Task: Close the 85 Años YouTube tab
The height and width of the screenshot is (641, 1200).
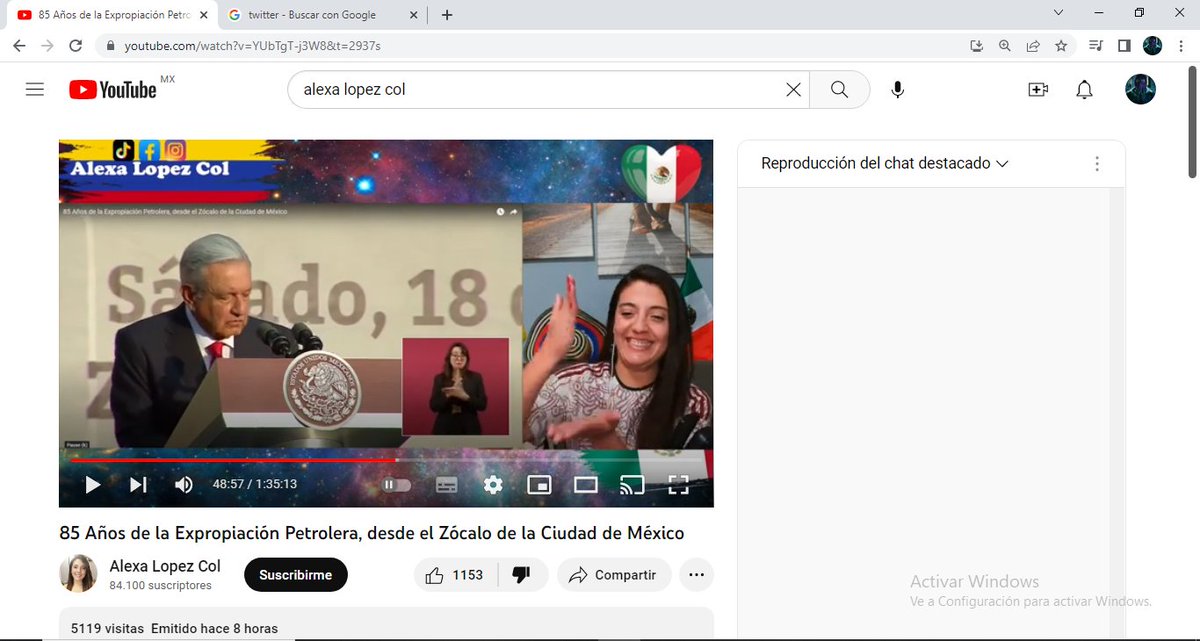Action: pos(205,15)
